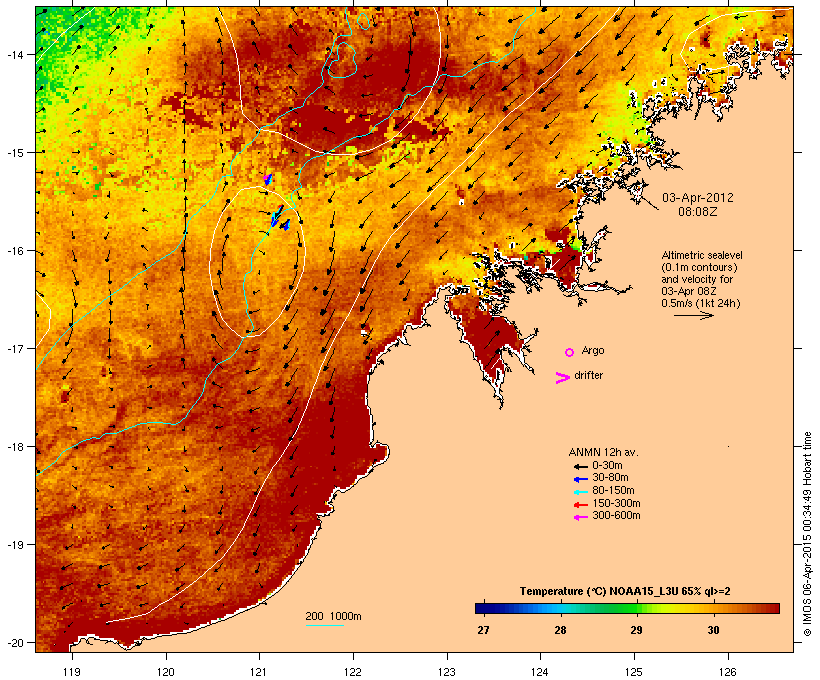Click the 'Altimetric sealevel' text line

point(702,255)
